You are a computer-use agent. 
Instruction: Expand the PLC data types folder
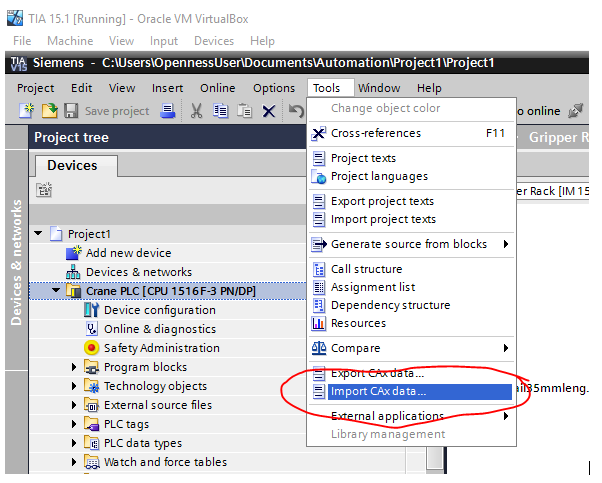[x=74, y=443]
